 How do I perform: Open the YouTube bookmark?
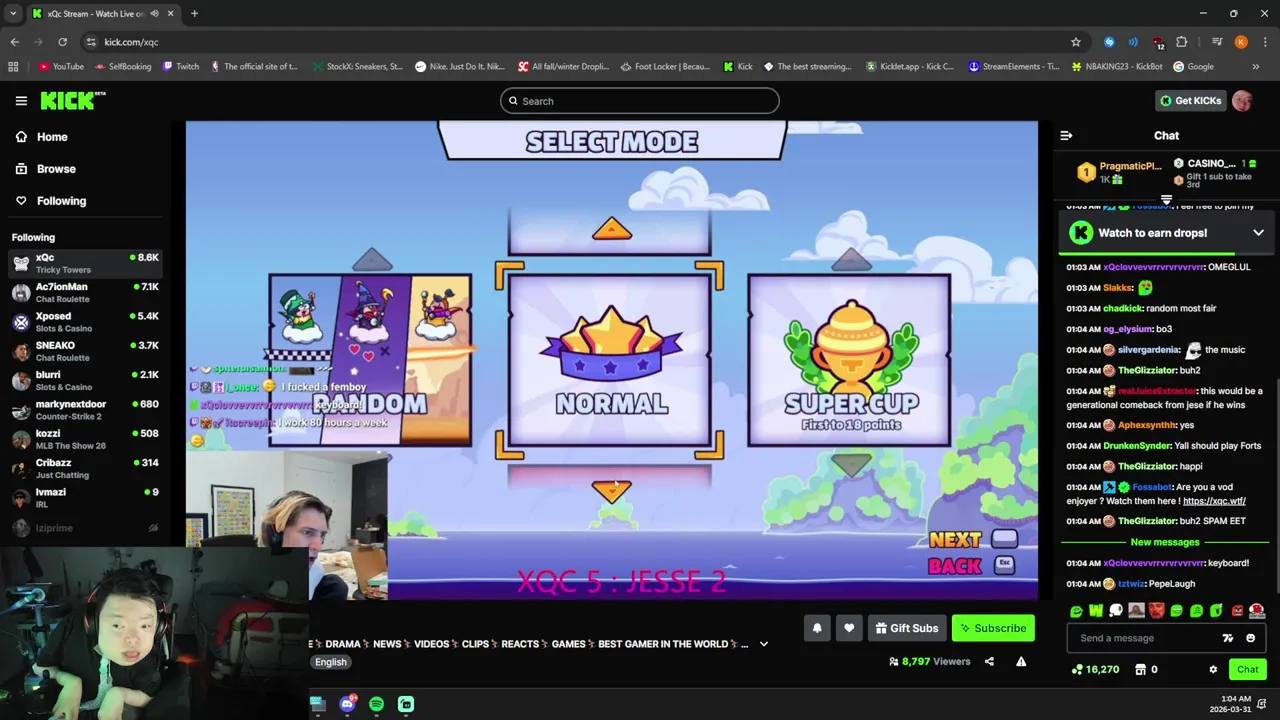pos(61,67)
